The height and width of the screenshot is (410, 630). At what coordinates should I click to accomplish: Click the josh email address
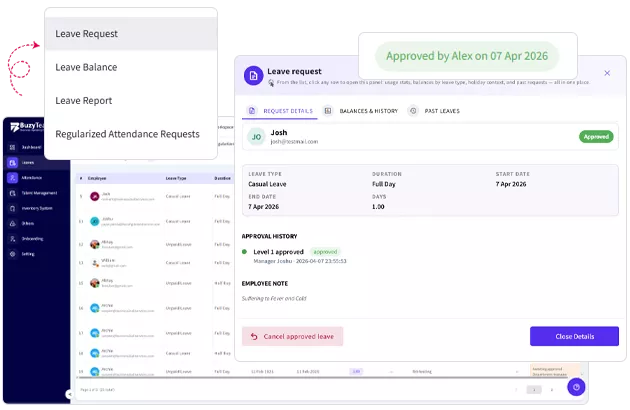(294, 141)
